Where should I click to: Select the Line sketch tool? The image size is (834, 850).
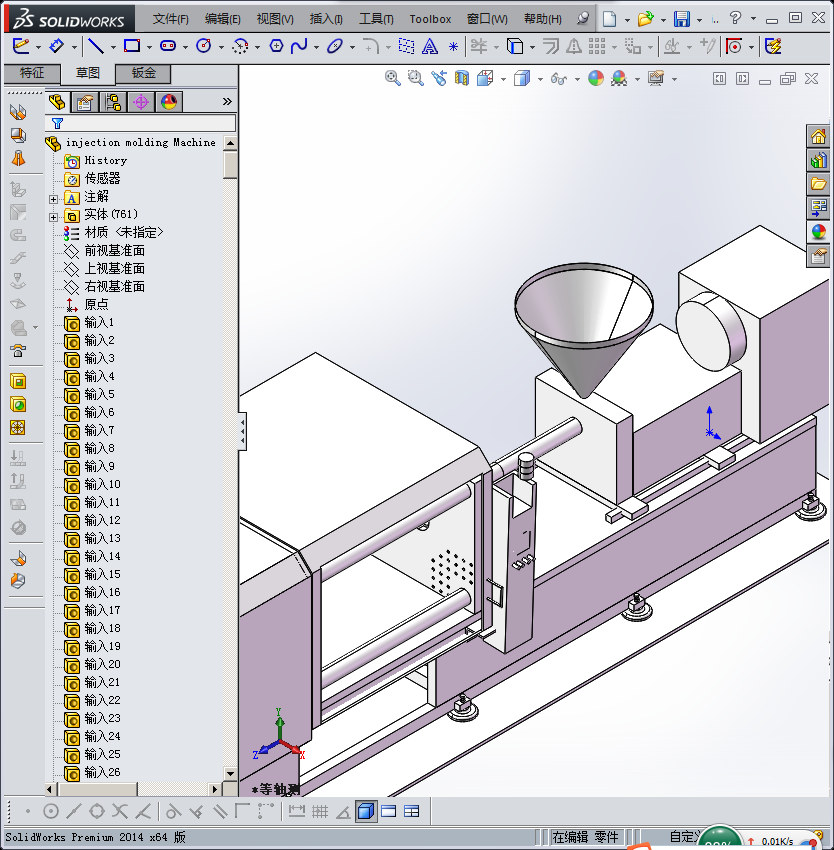95,46
